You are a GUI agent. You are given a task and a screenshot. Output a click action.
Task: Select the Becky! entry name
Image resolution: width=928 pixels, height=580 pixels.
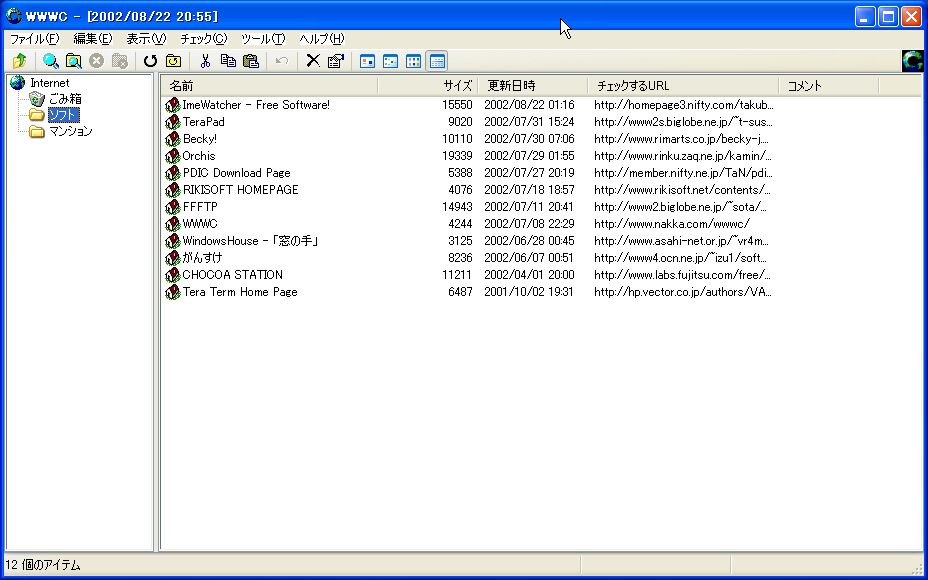tap(199, 139)
